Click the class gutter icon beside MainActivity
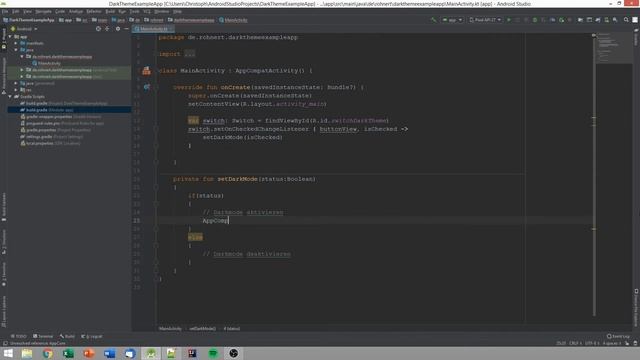The width and height of the screenshot is (640, 360). coord(147,71)
